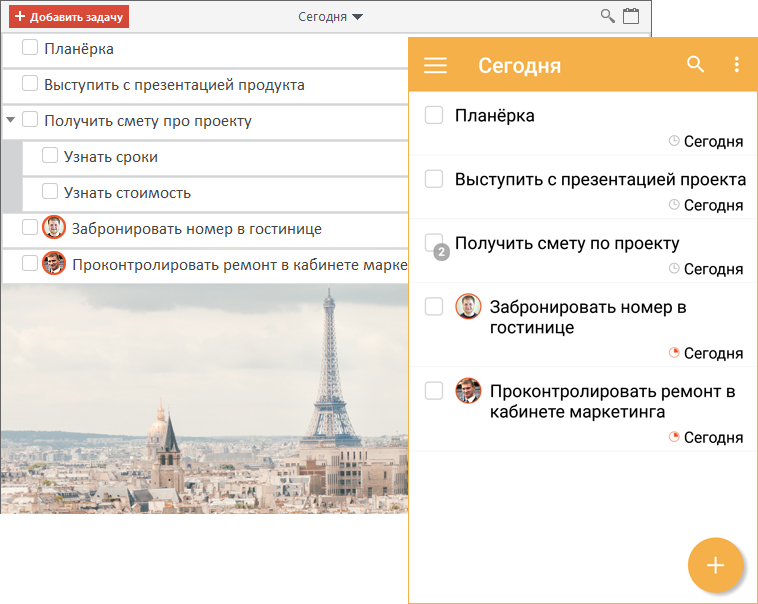Check Выступить с презентацией продукта checkbox
Screen dimensions: 758x604
point(30,83)
